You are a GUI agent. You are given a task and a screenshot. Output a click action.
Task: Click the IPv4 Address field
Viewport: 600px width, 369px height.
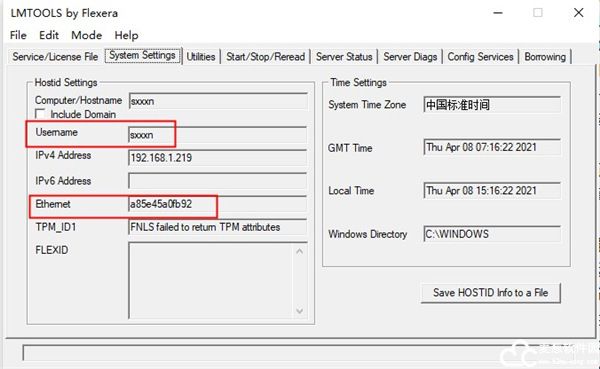point(218,158)
